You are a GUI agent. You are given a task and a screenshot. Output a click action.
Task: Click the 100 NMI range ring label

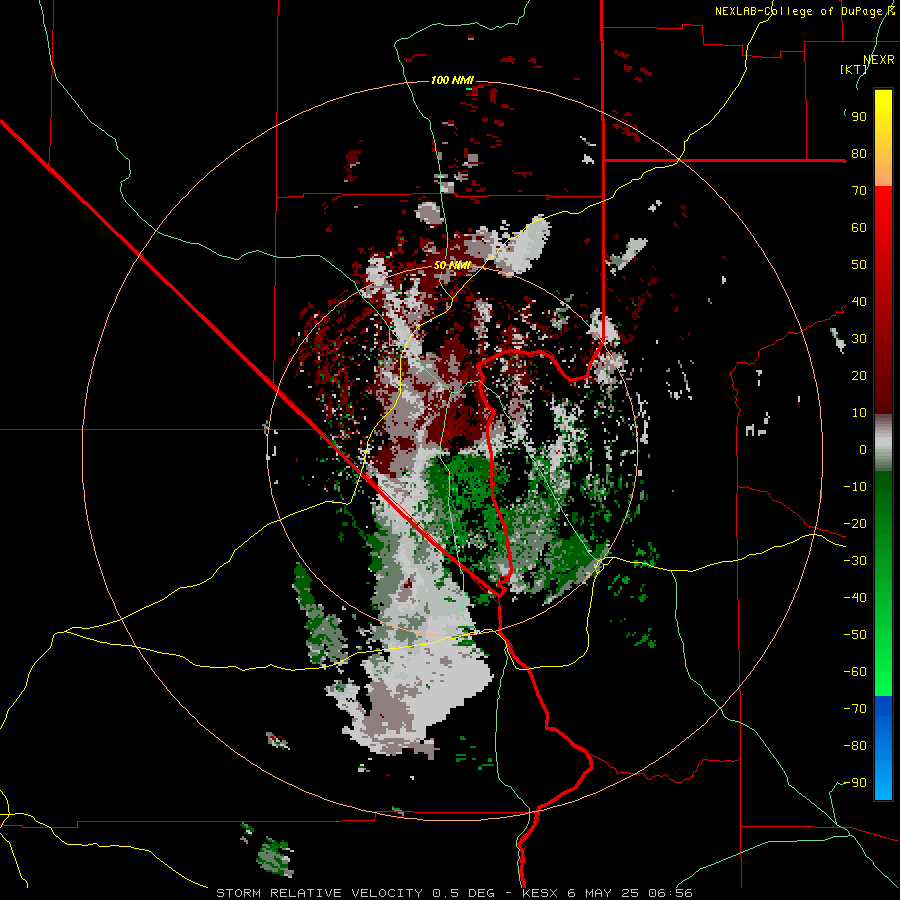(452, 80)
